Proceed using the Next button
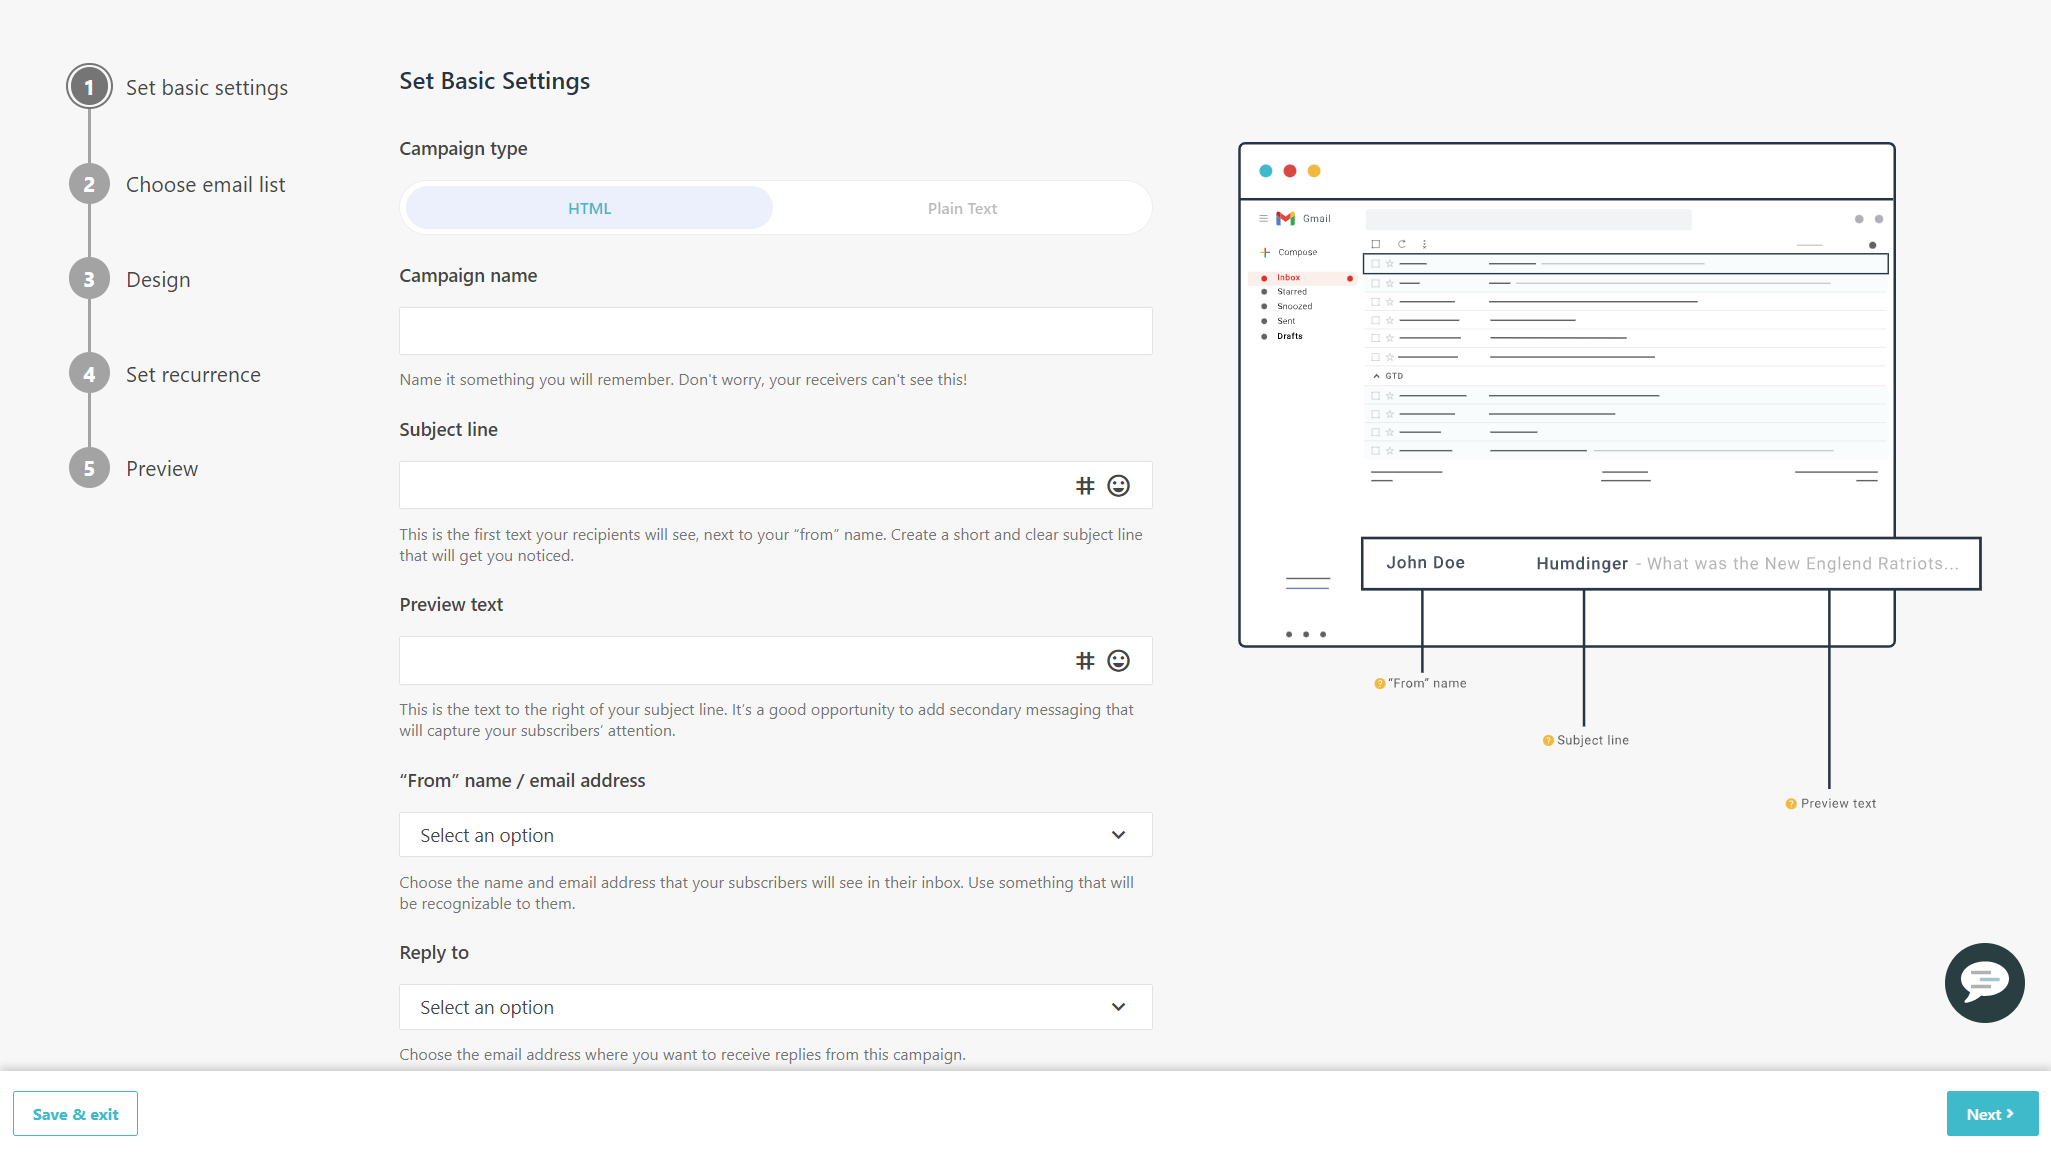The width and height of the screenshot is (2051, 1155). click(x=1992, y=1113)
